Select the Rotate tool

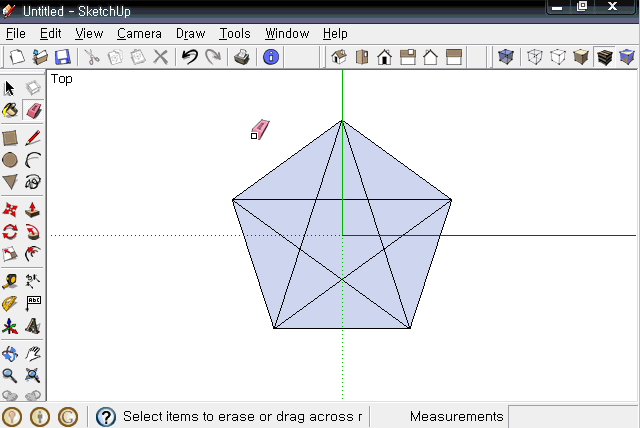10,232
